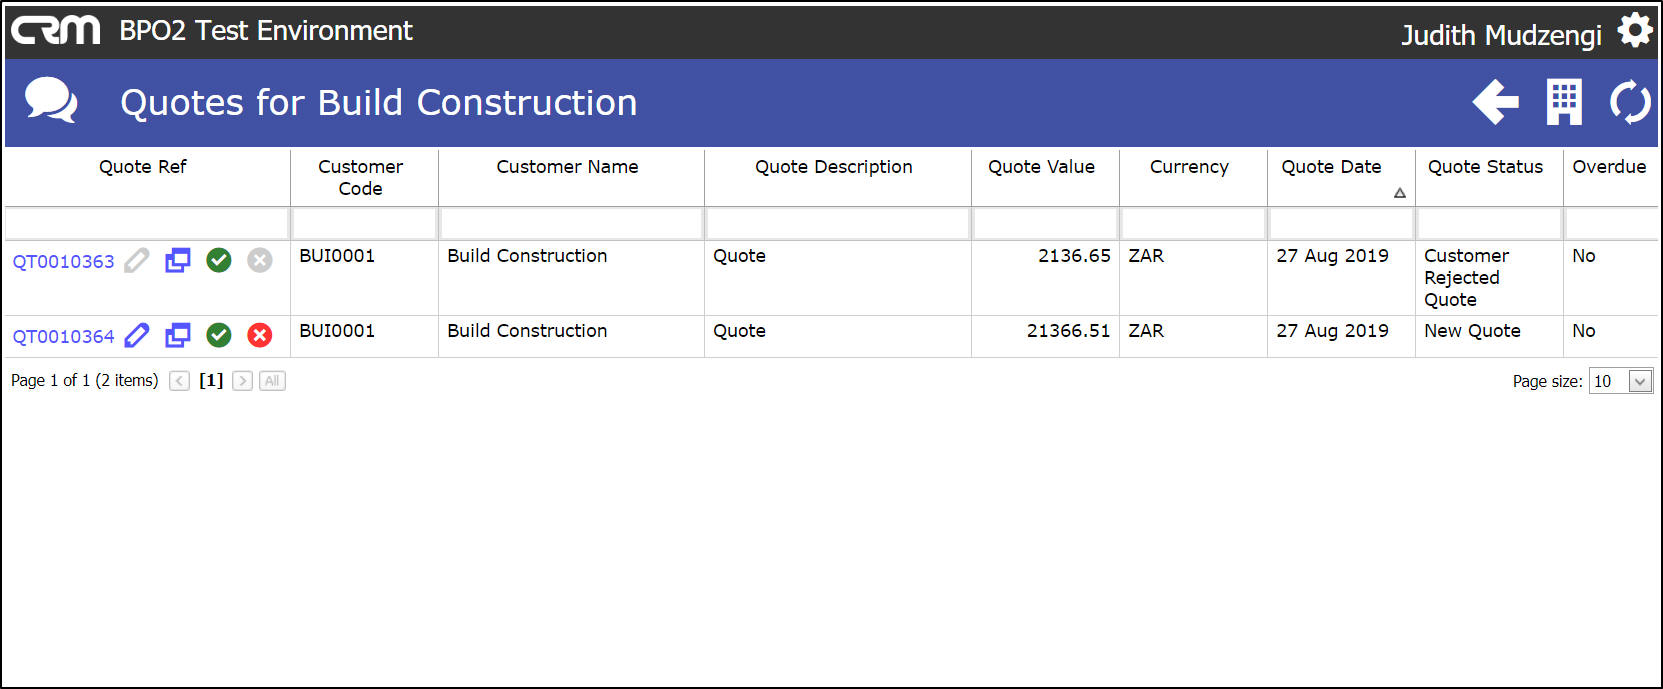Open quote link QT0010363
This screenshot has width=1663, height=689.
point(63,261)
